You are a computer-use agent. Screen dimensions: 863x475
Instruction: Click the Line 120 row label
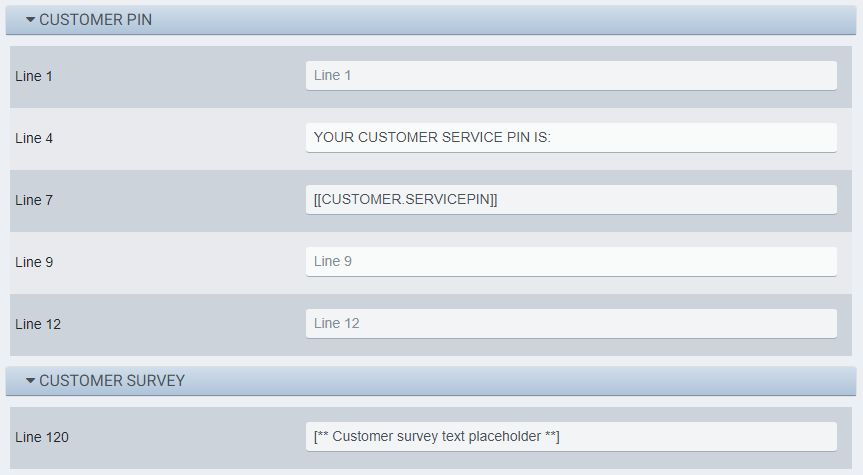[x=42, y=437]
